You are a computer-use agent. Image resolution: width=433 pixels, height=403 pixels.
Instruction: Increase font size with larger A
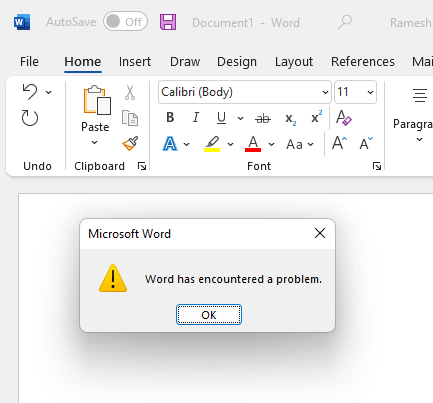340,143
